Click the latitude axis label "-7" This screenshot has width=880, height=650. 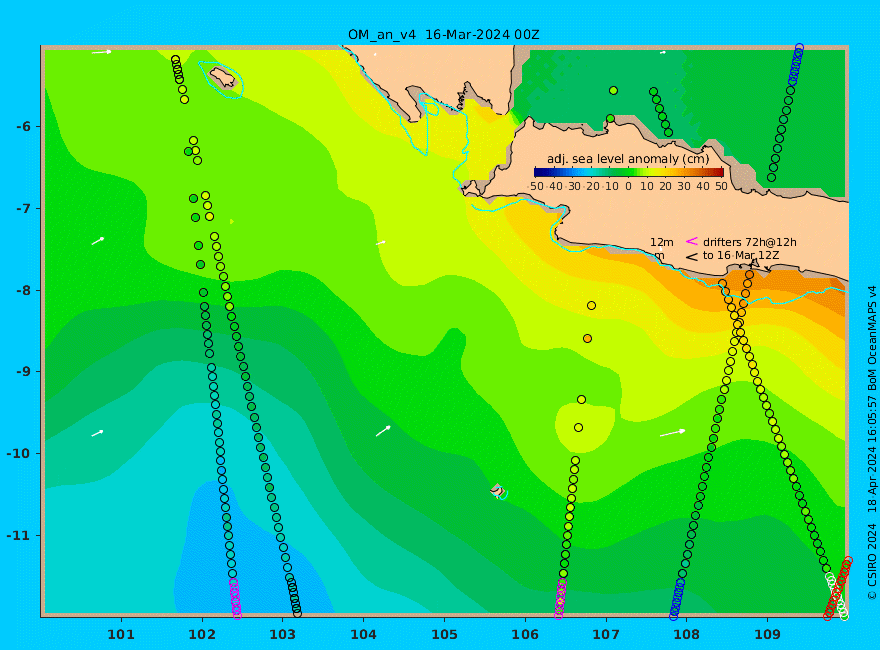pyautogui.click(x=23, y=209)
